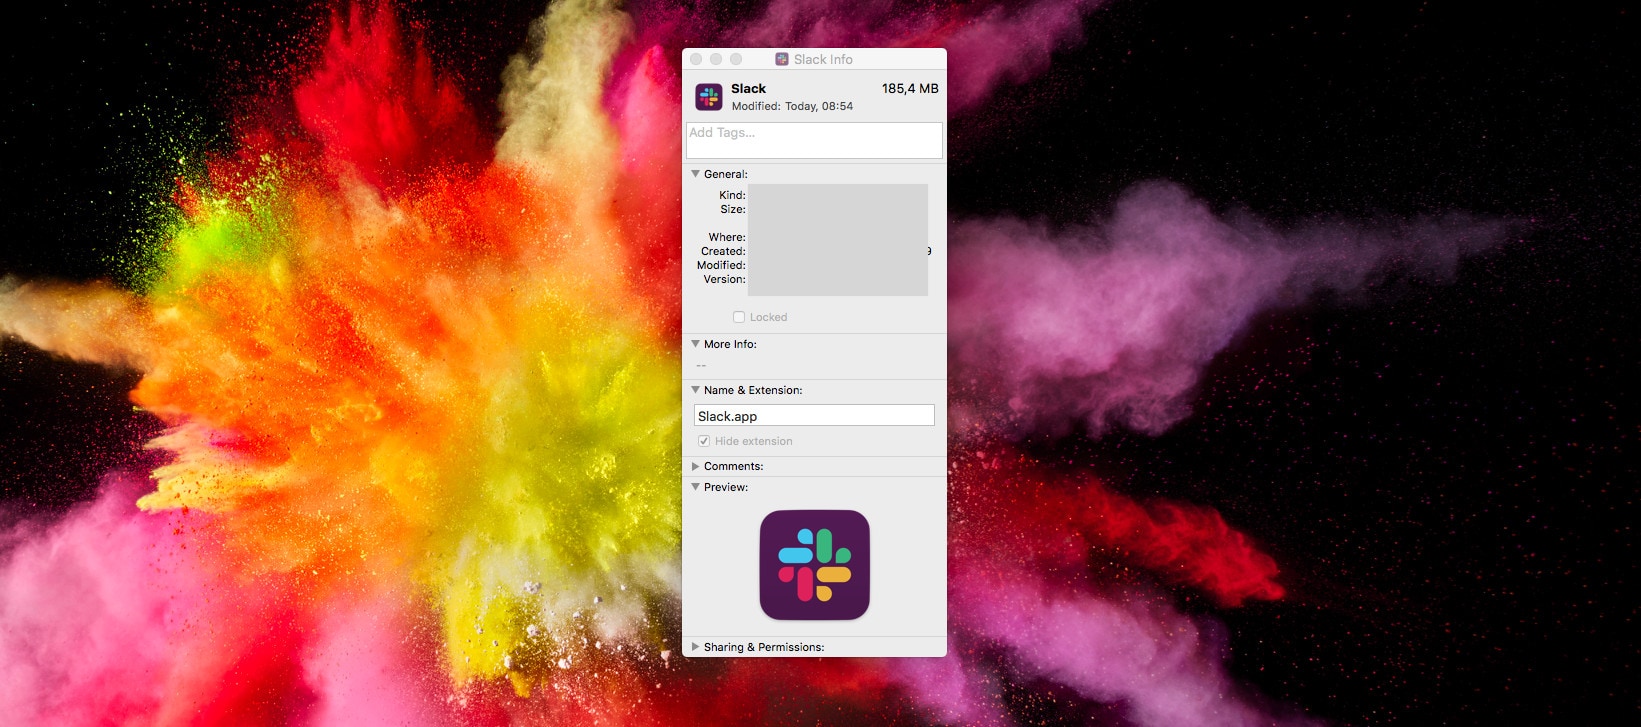Minimize the Slack Info window

click(x=716, y=59)
